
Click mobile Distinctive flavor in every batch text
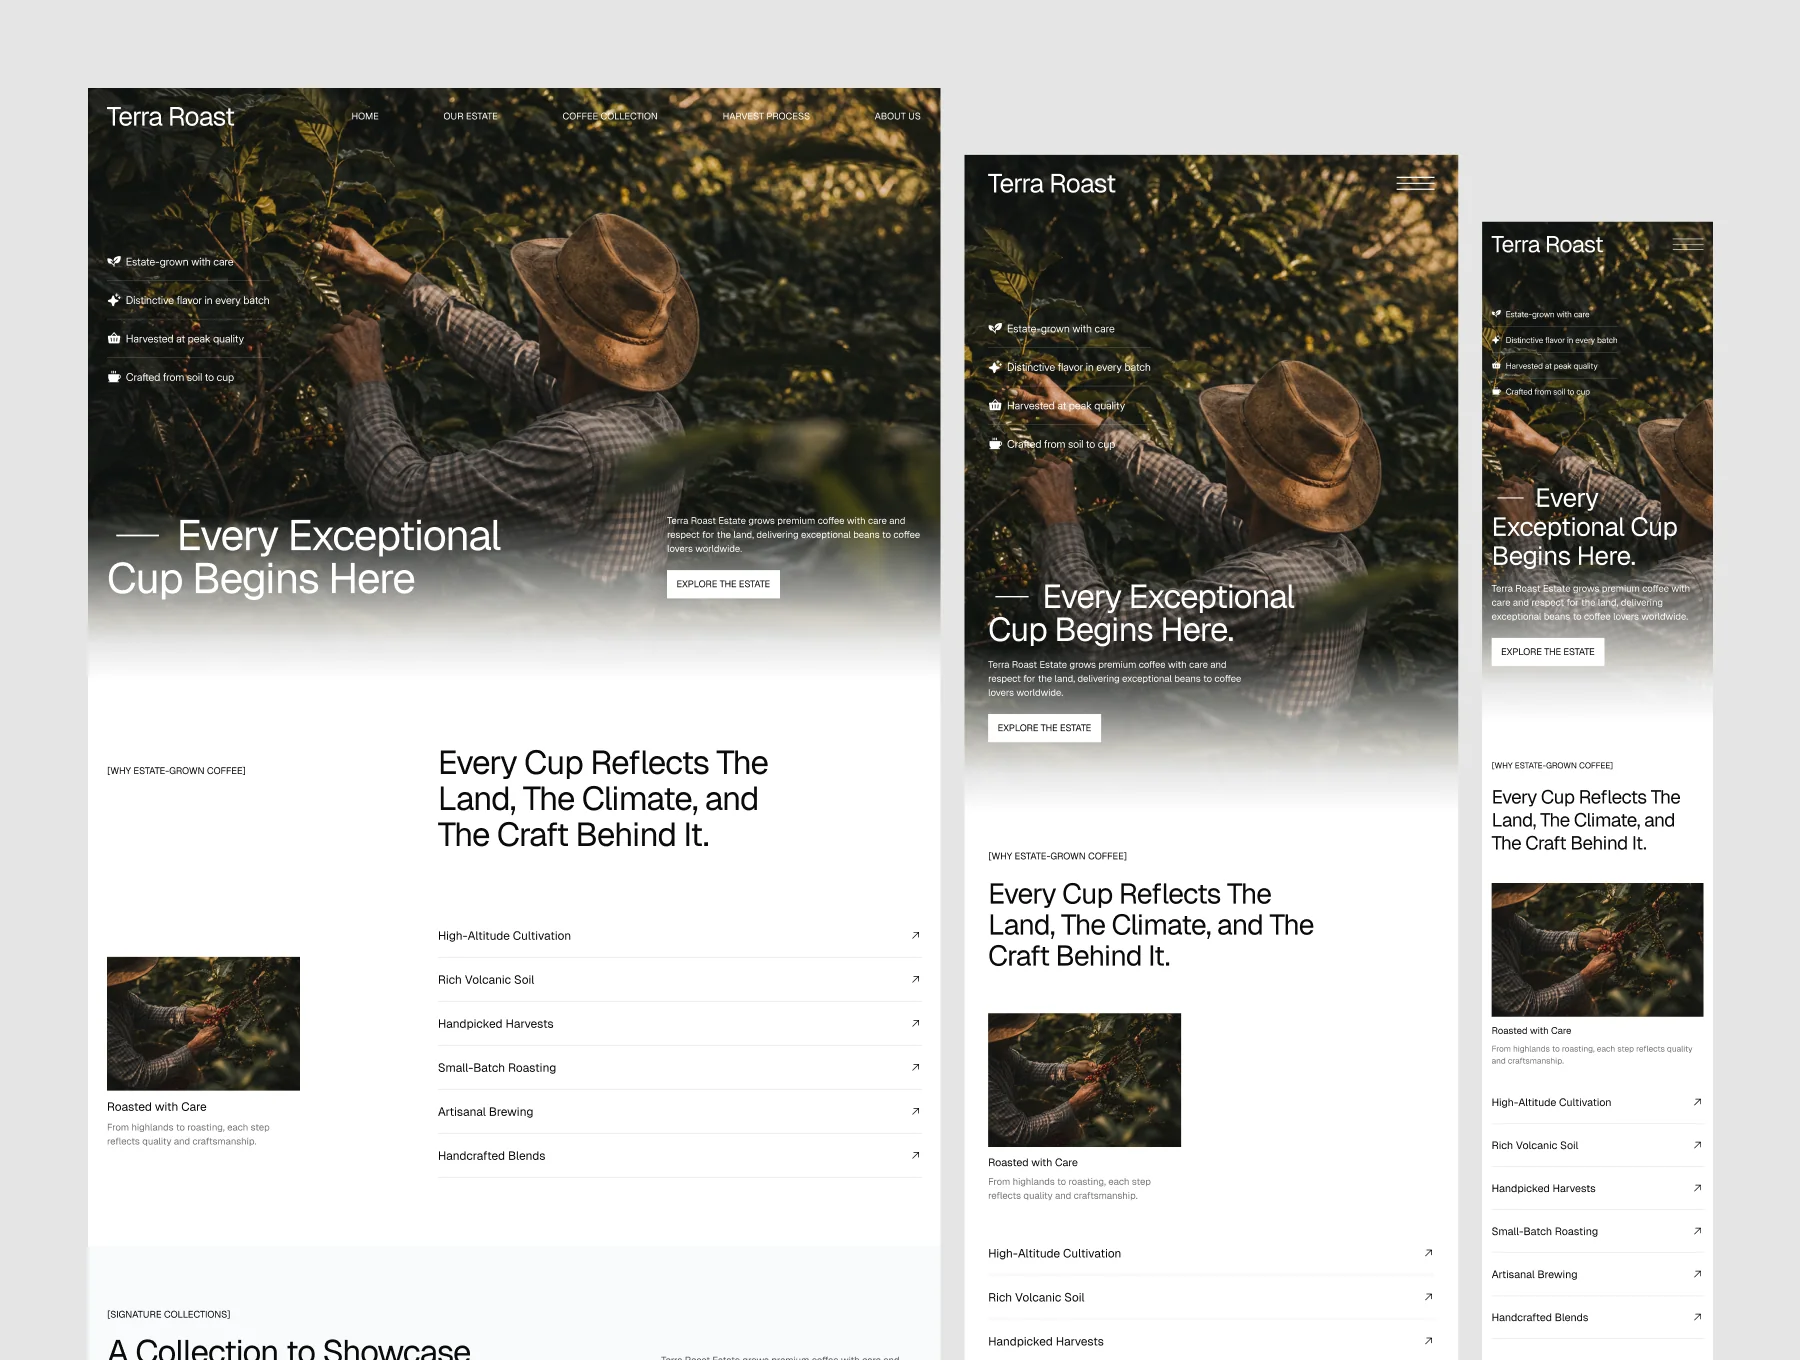coord(1561,340)
